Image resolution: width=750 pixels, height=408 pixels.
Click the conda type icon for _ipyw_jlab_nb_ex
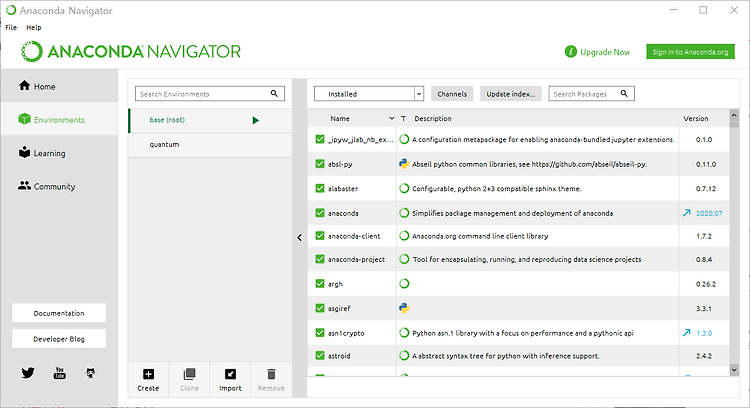404,139
